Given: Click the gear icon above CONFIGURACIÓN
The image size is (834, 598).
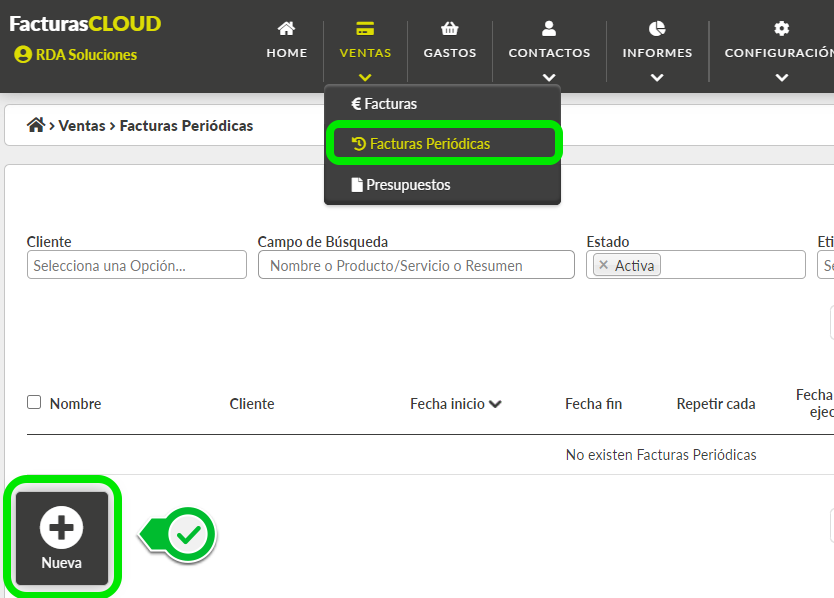Looking at the screenshot, I should (780, 28).
